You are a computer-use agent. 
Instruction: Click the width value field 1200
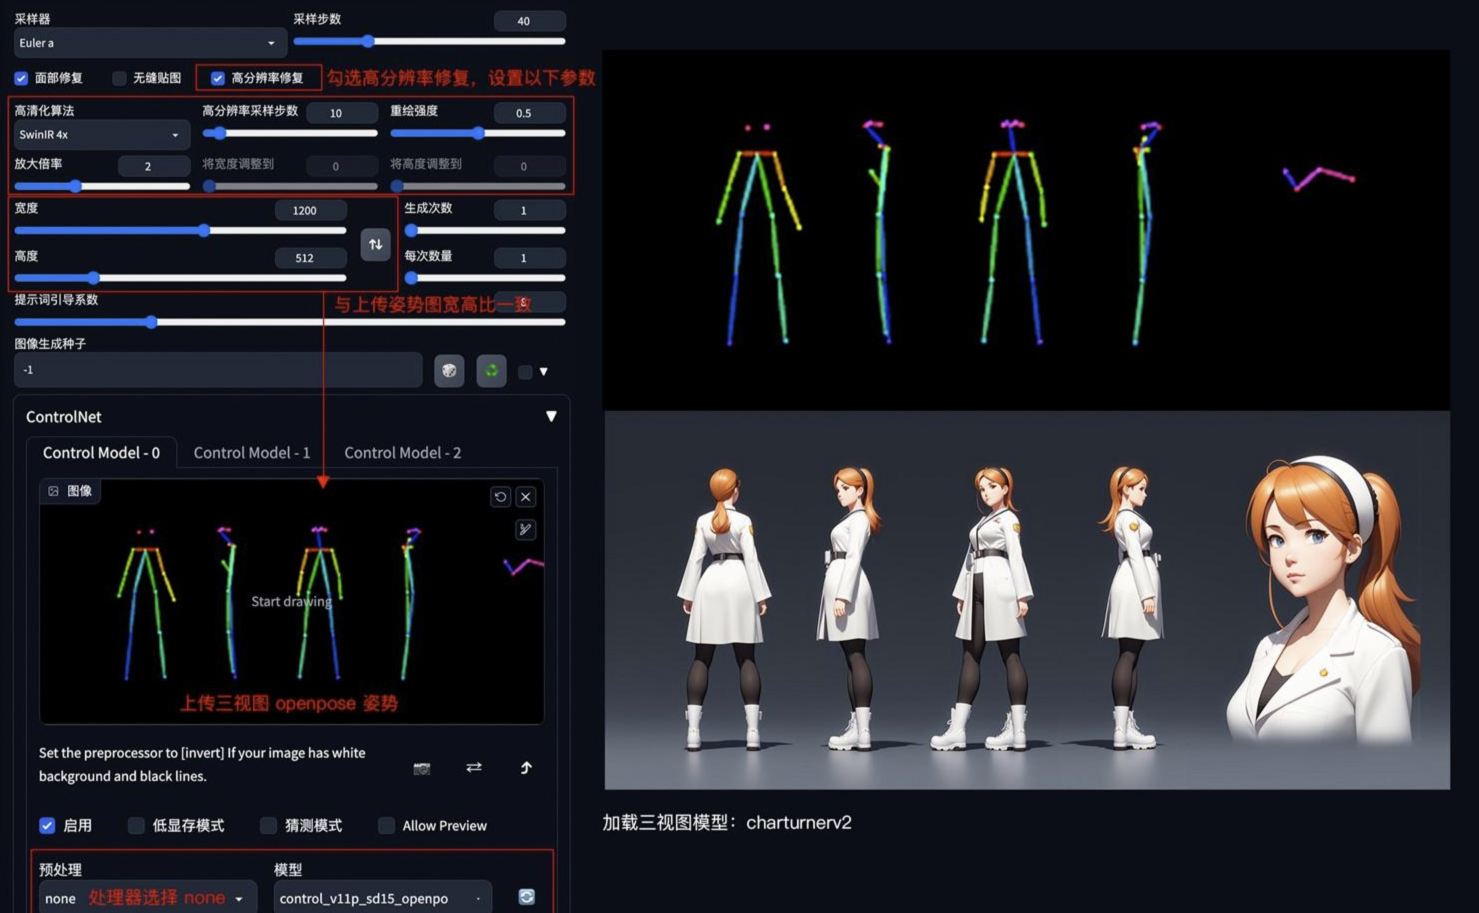[311, 210]
